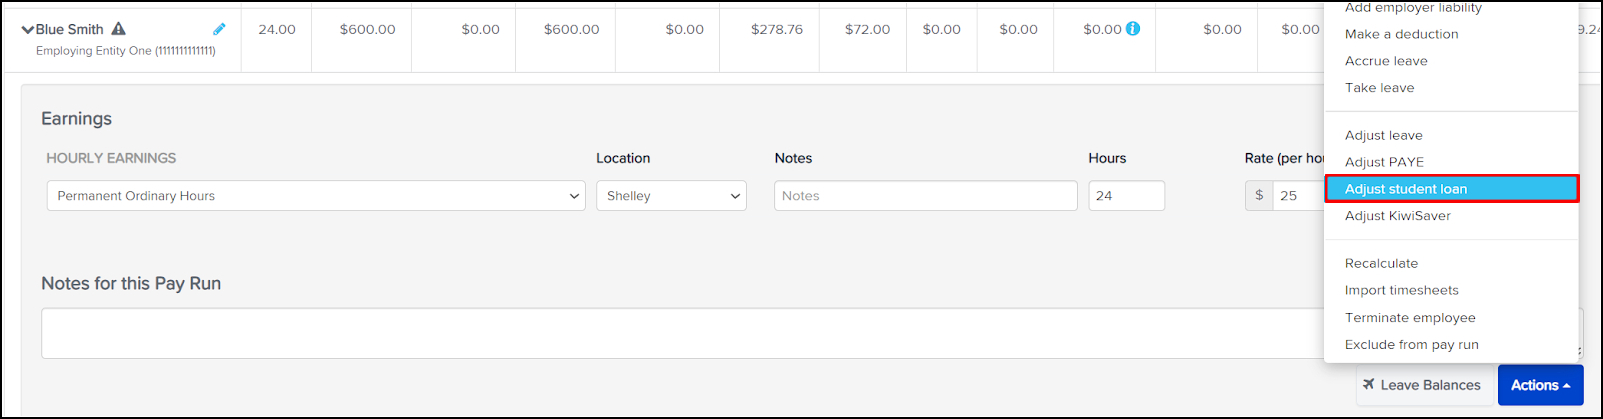Open the Permanent Ordinary Hours dropdown

pyautogui.click(x=316, y=196)
